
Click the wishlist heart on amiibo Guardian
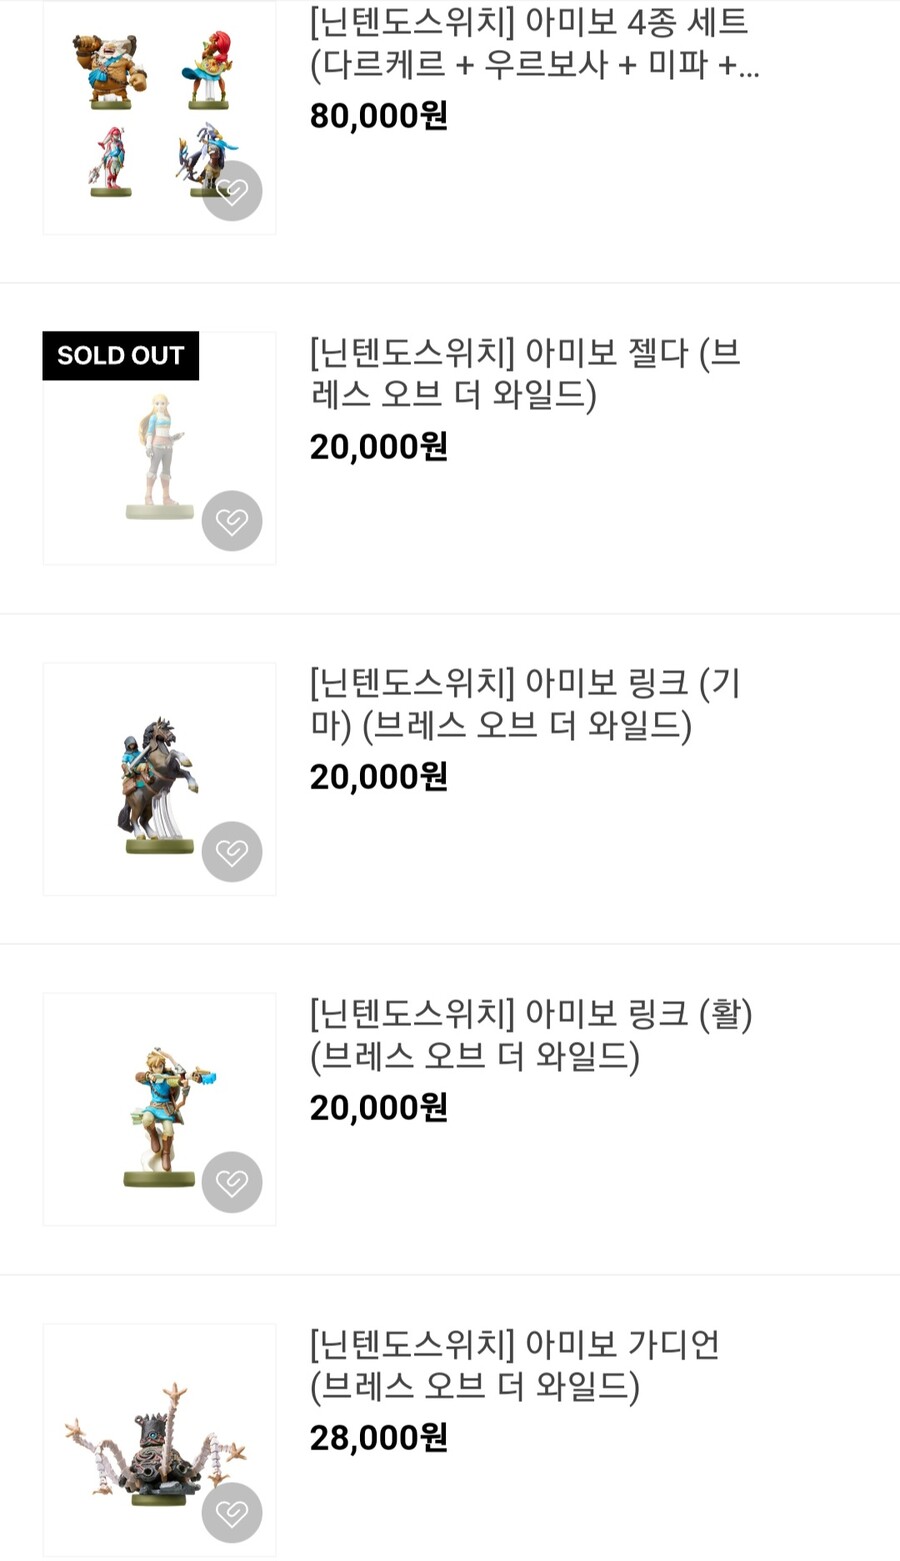coord(232,1512)
